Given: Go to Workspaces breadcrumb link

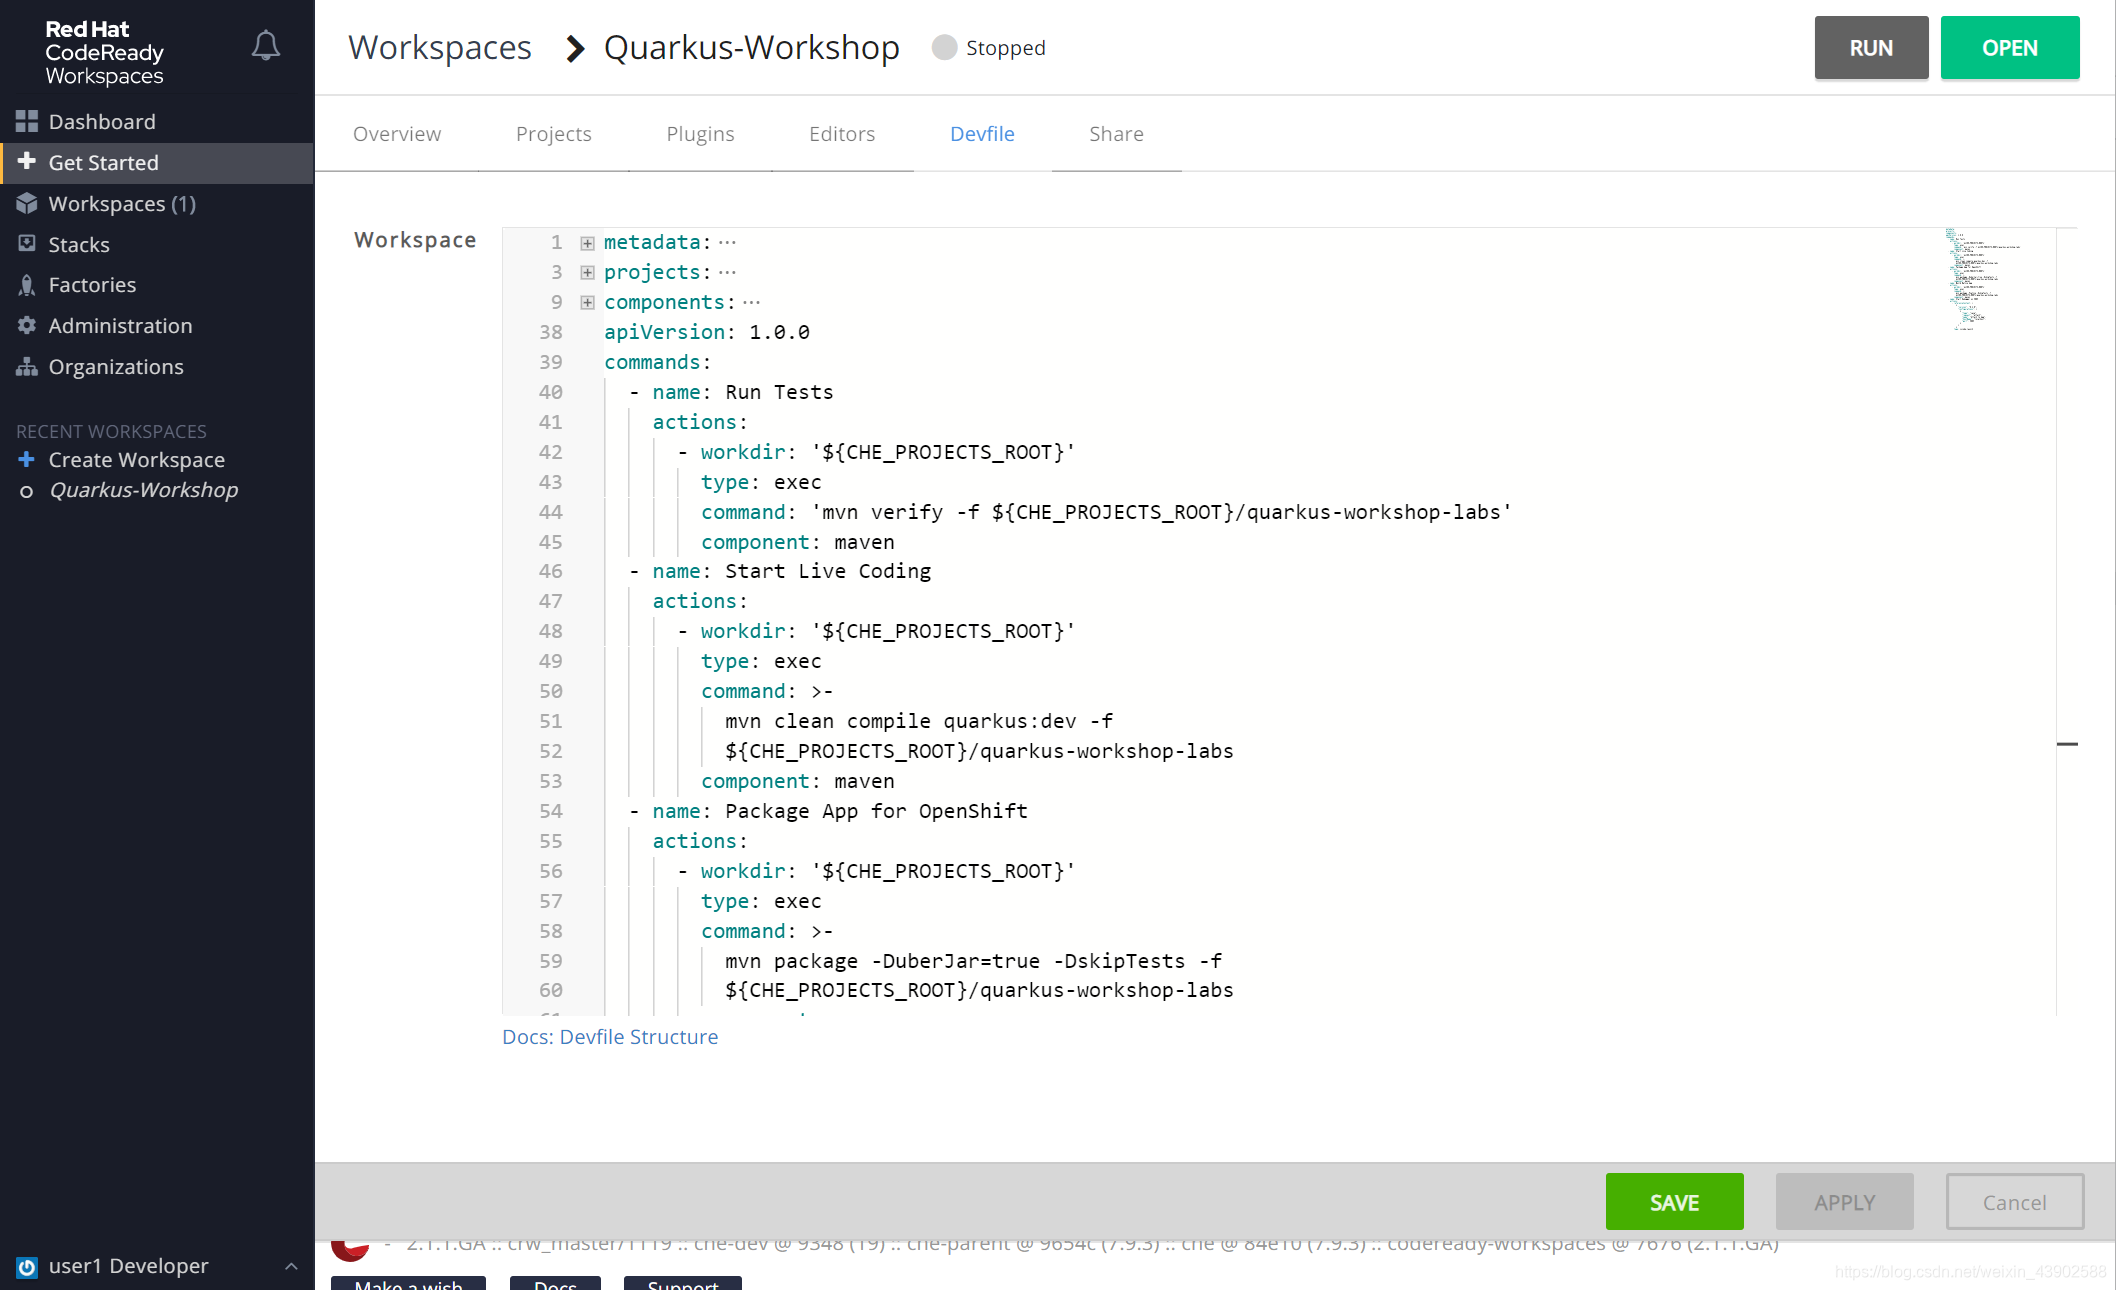Looking at the screenshot, I should point(440,47).
